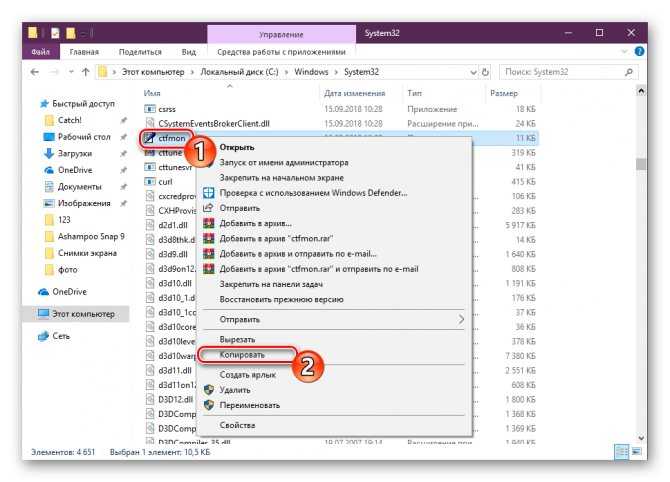Choose Удалить in context menu
The image size is (670, 482).
235,390
